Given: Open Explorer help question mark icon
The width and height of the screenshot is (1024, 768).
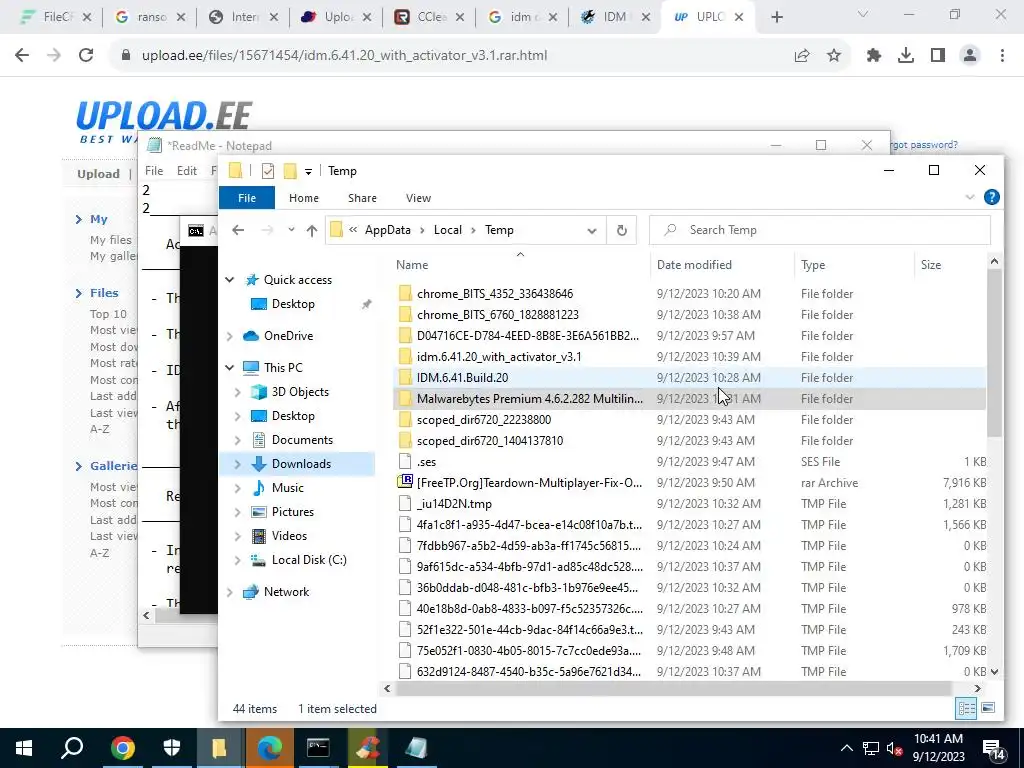Looking at the screenshot, I should pyautogui.click(x=991, y=197).
